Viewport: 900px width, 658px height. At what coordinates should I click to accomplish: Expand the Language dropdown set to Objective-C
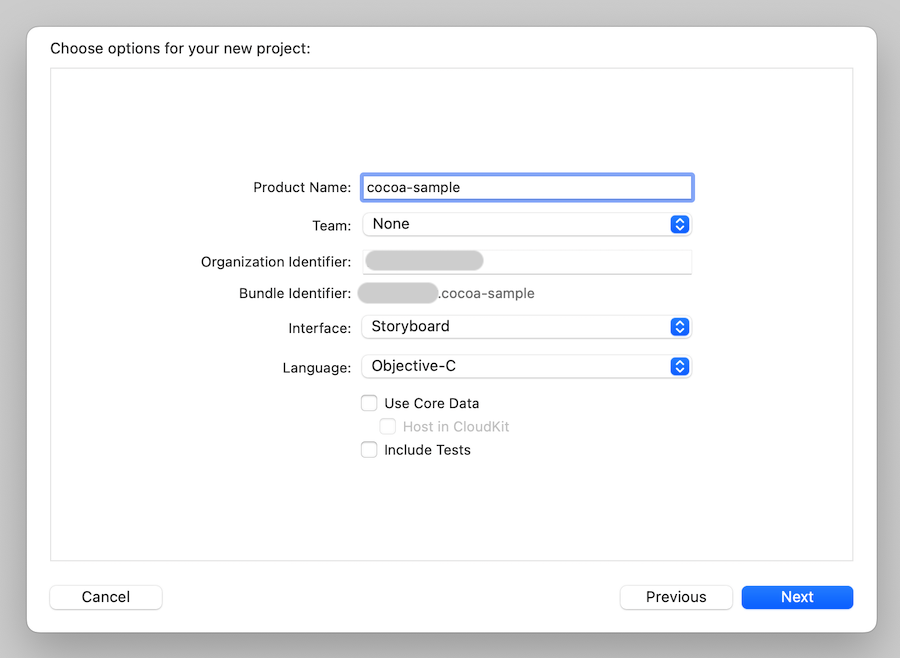(x=515, y=366)
